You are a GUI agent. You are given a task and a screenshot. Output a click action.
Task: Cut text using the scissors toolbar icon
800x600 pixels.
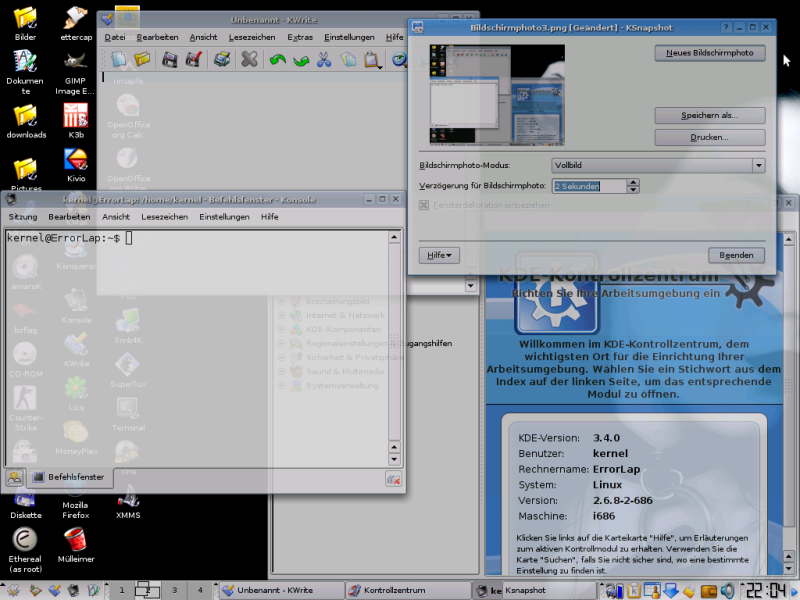tap(322, 58)
